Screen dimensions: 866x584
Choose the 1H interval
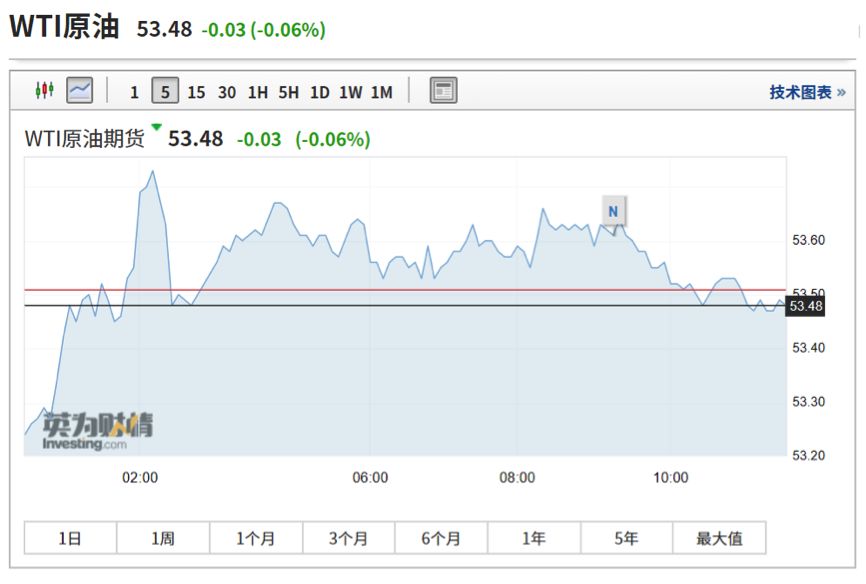tap(258, 92)
